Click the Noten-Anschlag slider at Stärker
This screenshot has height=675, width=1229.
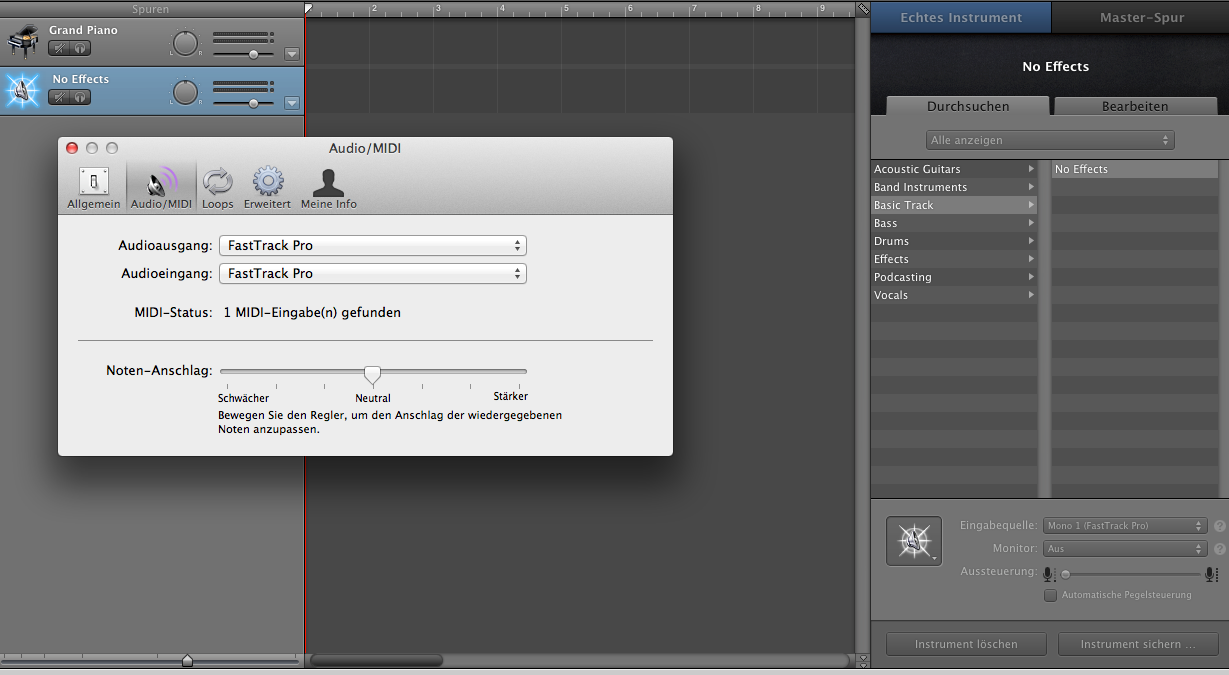click(x=519, y=372)
